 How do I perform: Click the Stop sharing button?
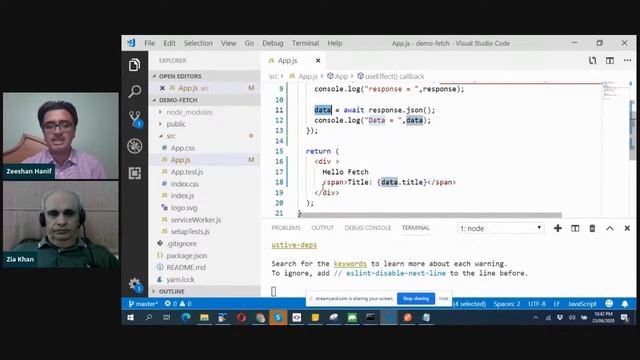[416, 298]
